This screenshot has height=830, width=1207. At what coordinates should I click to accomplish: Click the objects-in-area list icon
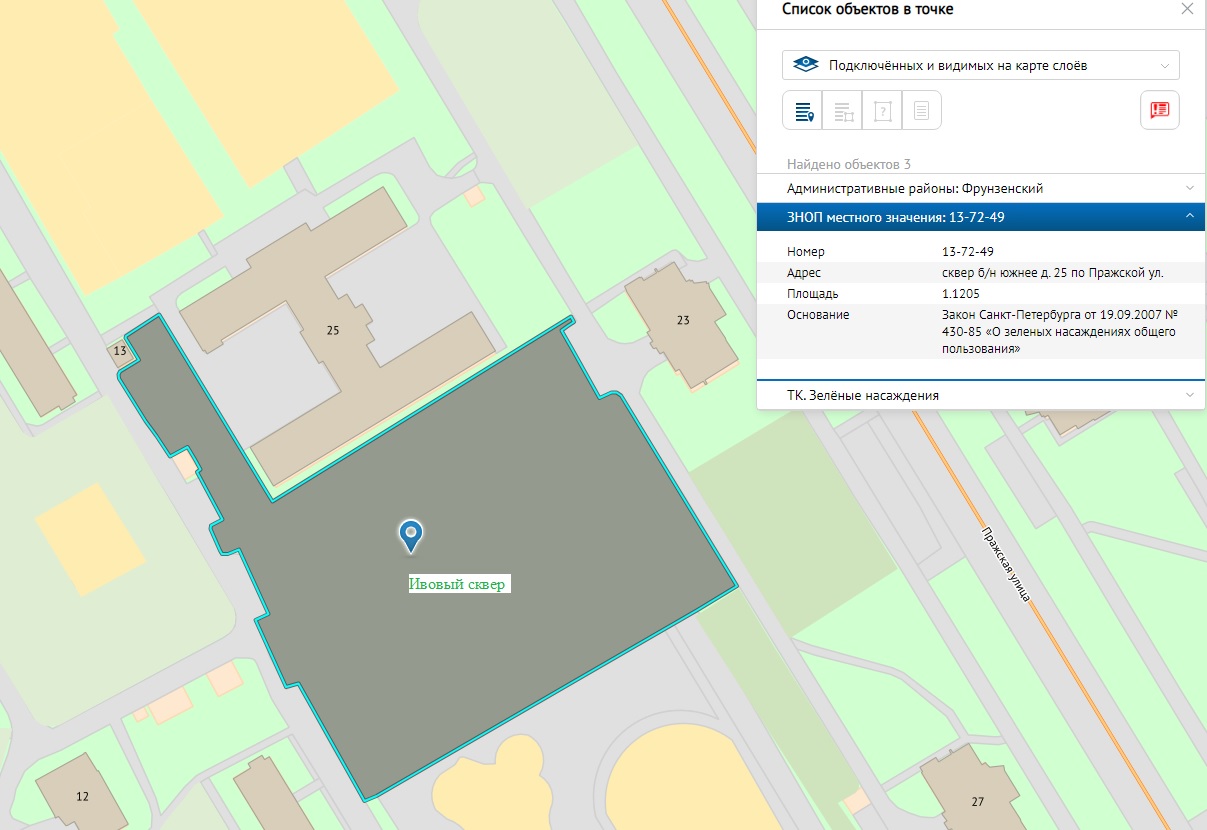click(x=842, y=111)
